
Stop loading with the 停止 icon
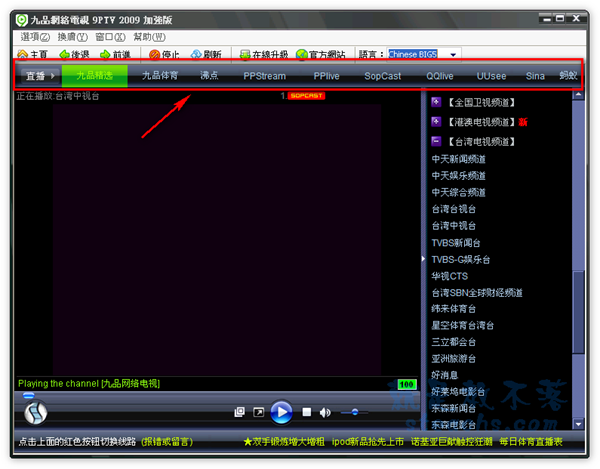[154, 54]
